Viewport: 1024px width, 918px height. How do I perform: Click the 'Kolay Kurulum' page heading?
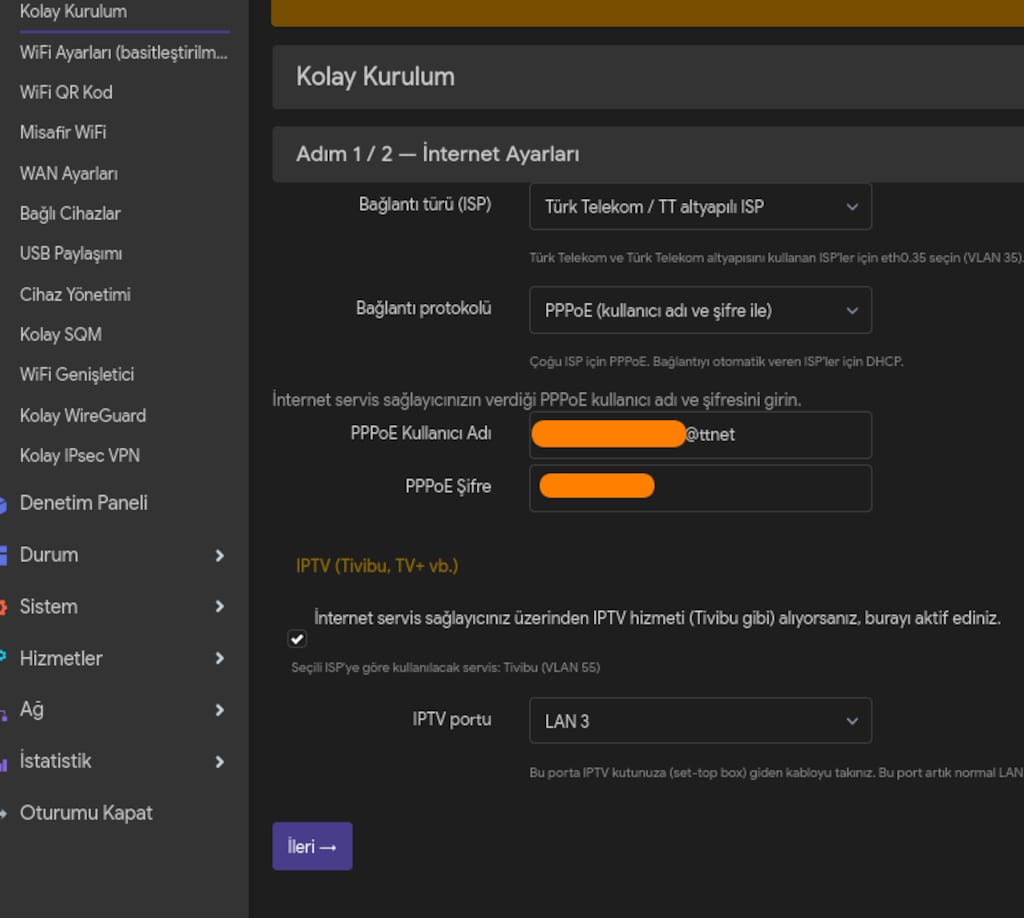[376, 76]
